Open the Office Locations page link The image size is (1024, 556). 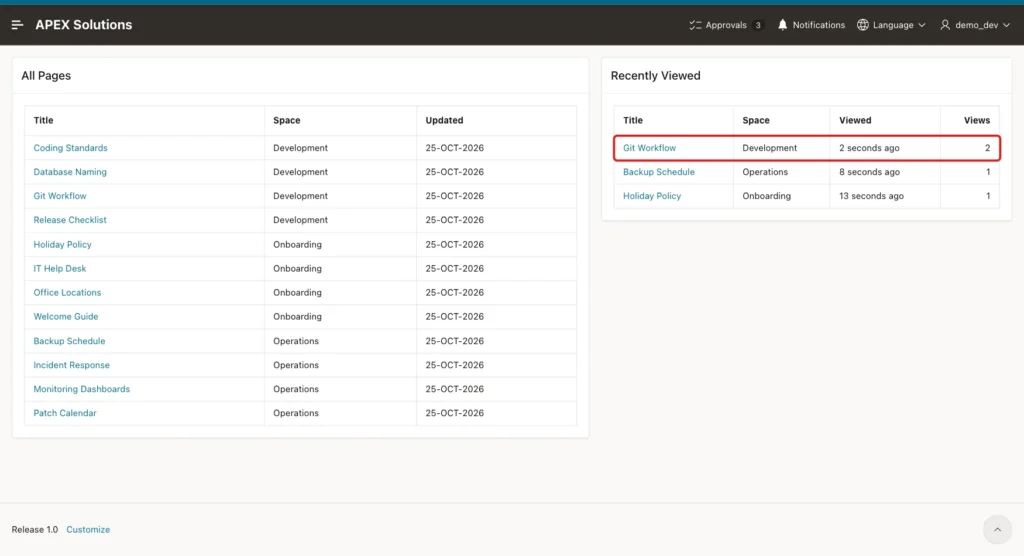coord(67,293)
